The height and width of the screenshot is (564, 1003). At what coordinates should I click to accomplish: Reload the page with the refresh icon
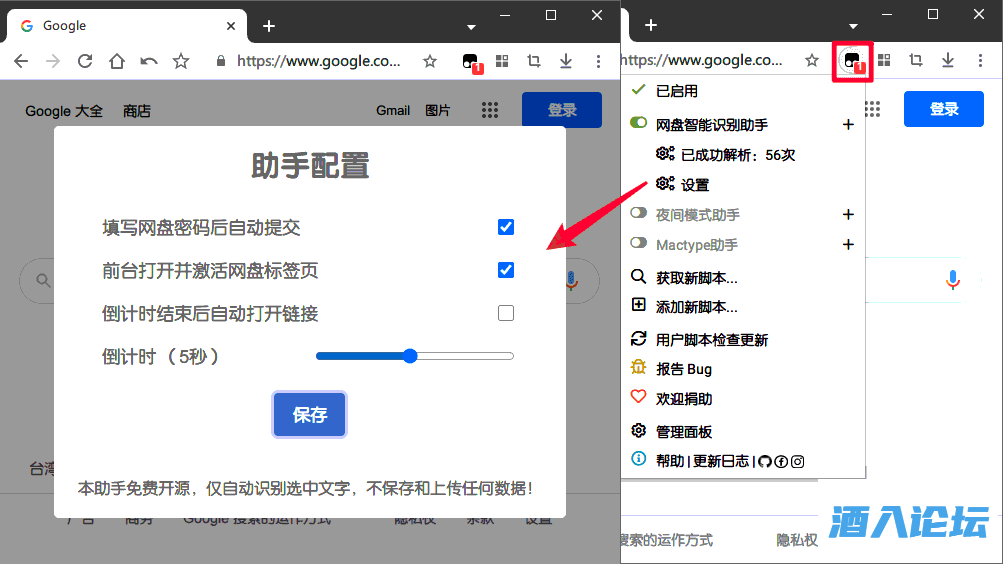(x=85, y=61)
